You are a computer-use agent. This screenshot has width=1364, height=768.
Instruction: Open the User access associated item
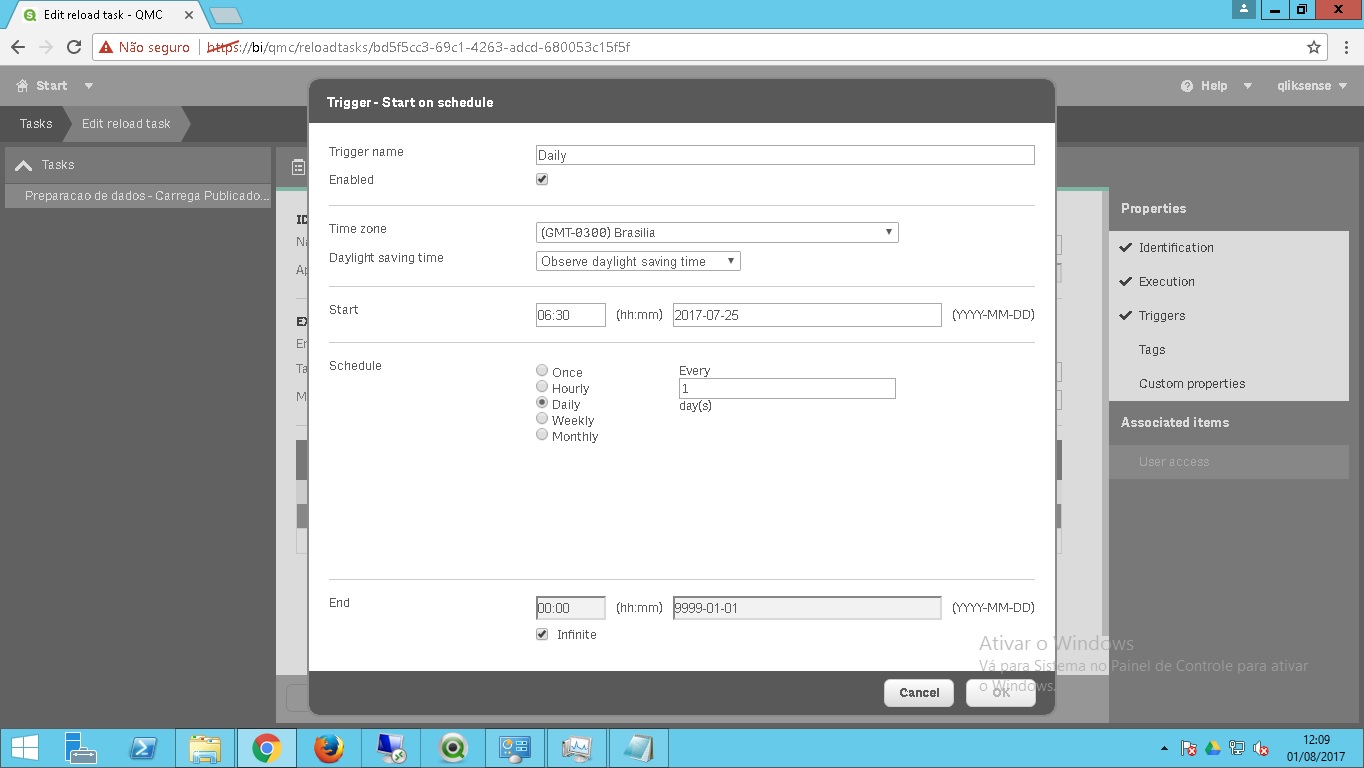1229,462
